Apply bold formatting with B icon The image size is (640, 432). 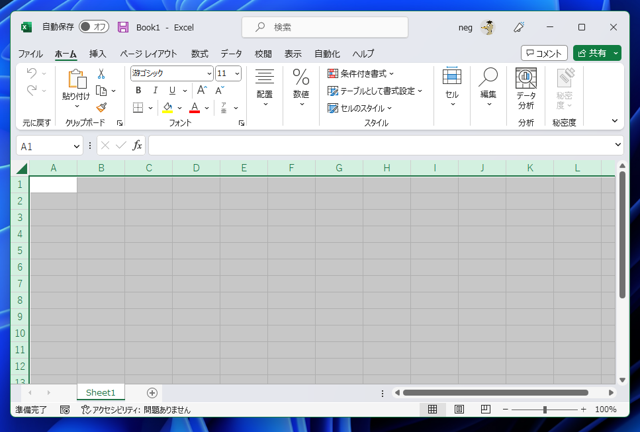point(138,90)
